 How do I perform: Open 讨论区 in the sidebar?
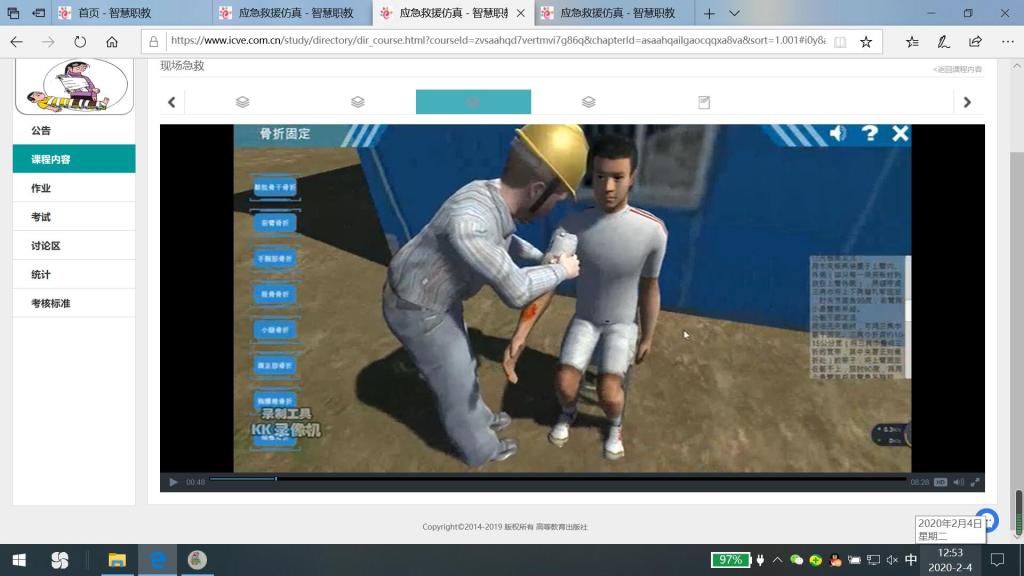(74, 246)
